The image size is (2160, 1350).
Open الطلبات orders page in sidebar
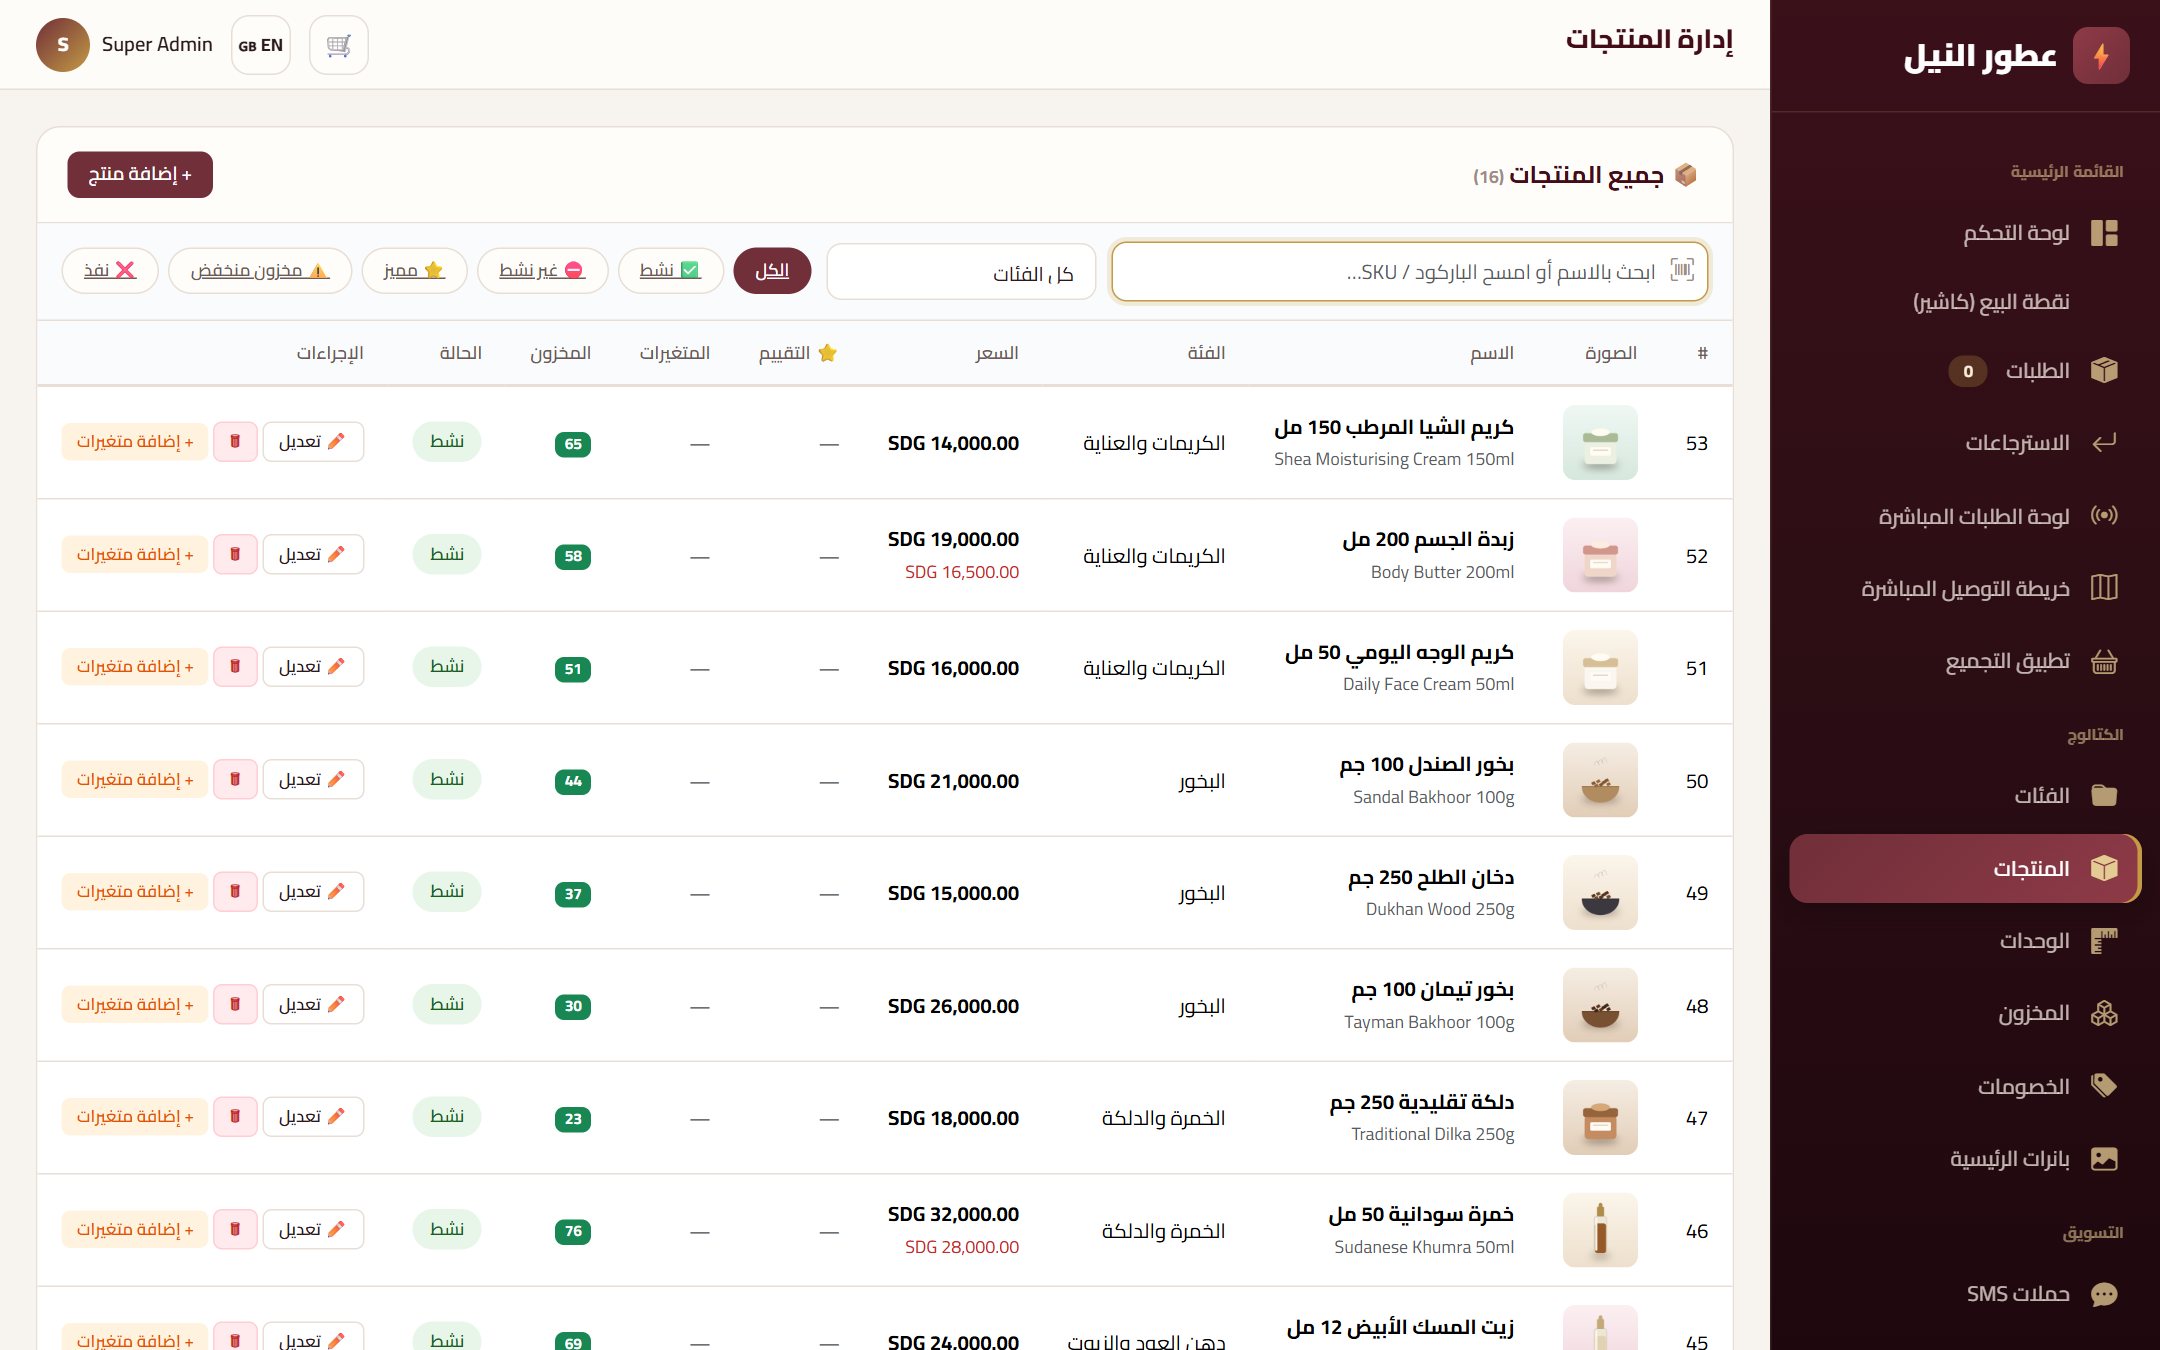tap(1964, 371)
